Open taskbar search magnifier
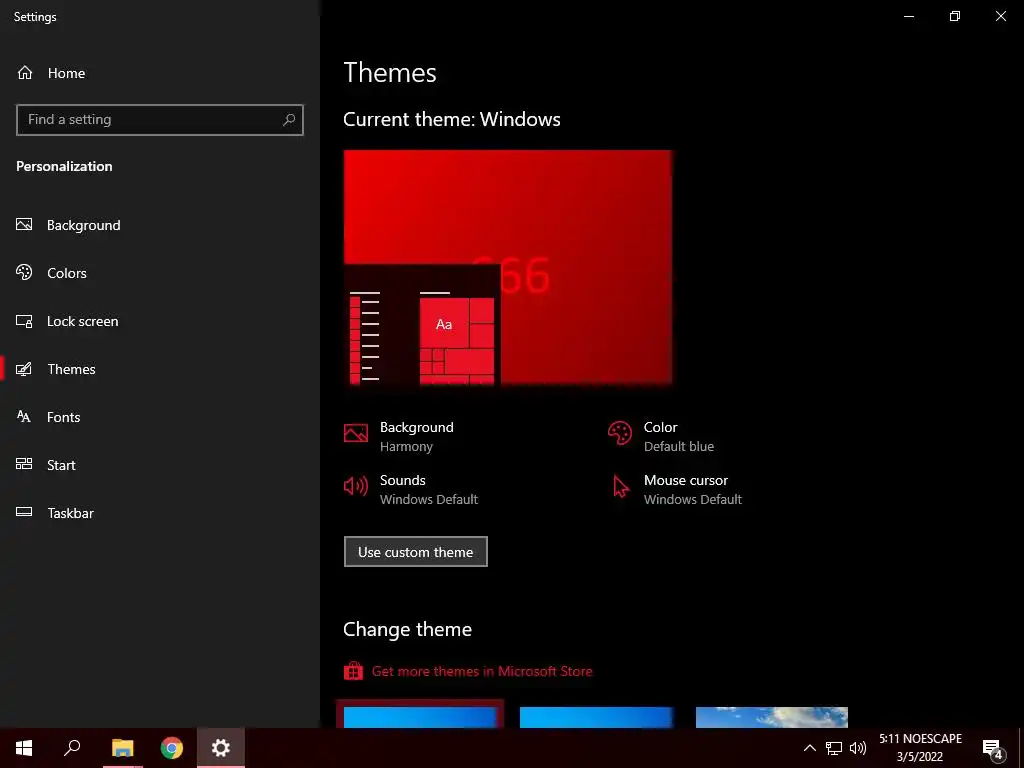The image size is (1024, 768). 72,748
